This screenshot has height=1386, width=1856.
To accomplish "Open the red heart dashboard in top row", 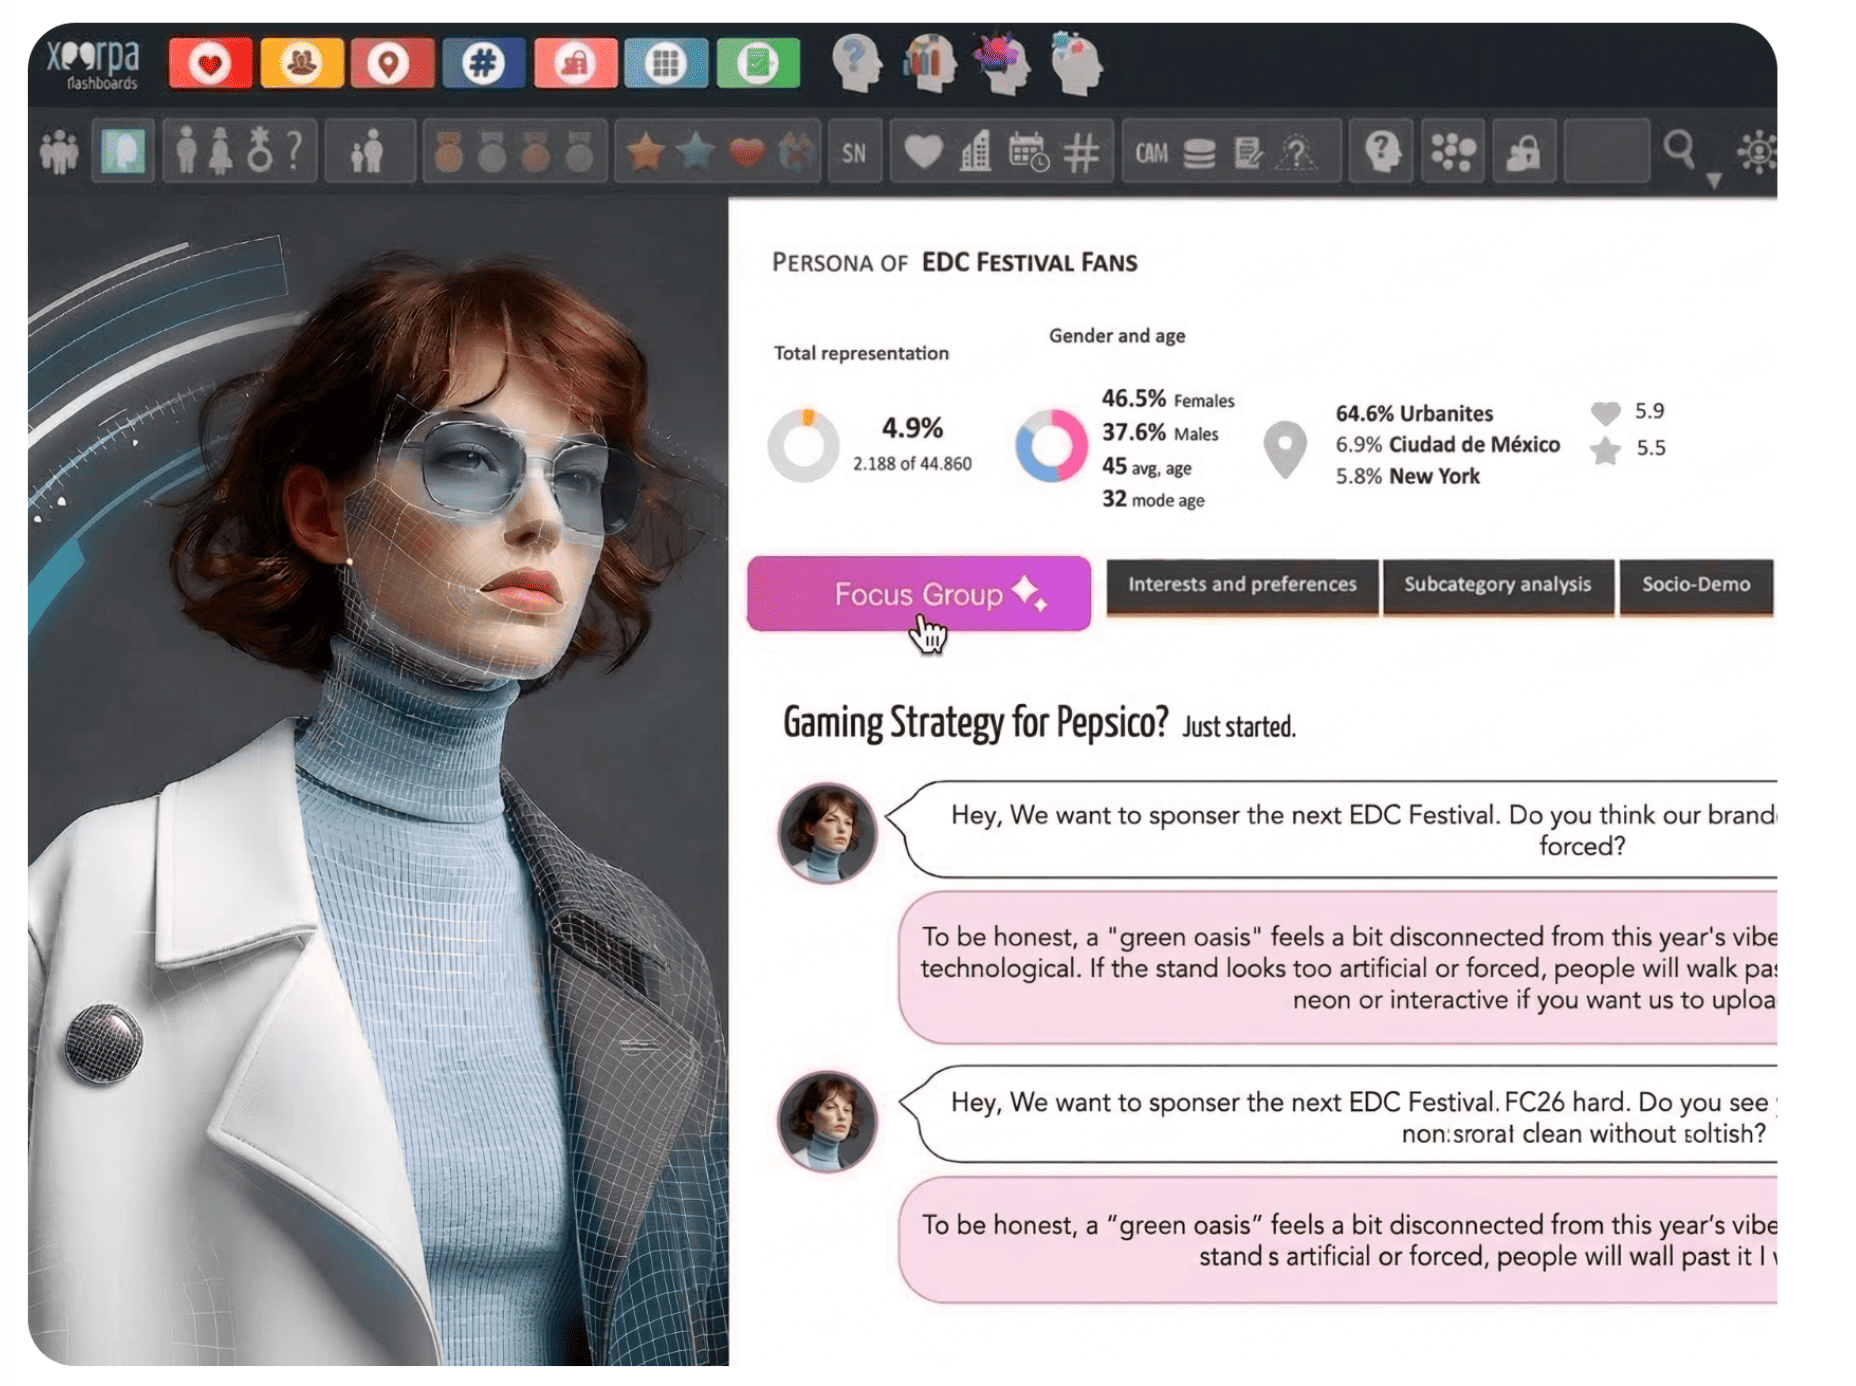I will (x=210, y=64).
